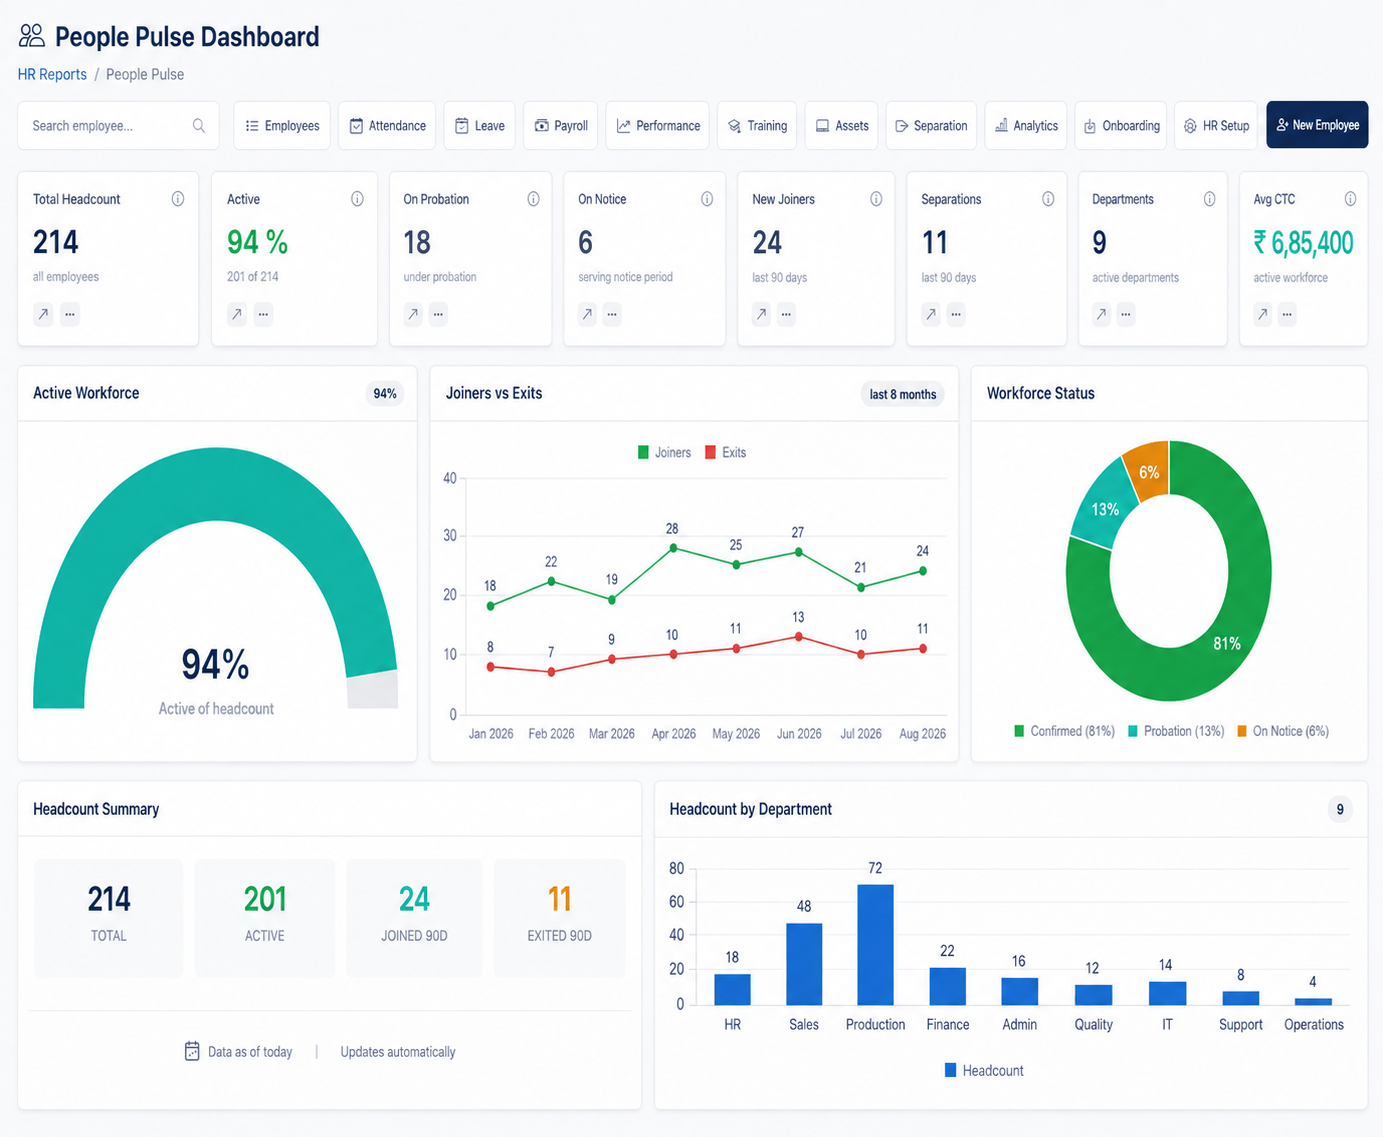Open more options on On Notice card
This screenshot has height=1137, width=1383.
click(x=612, y=314)
